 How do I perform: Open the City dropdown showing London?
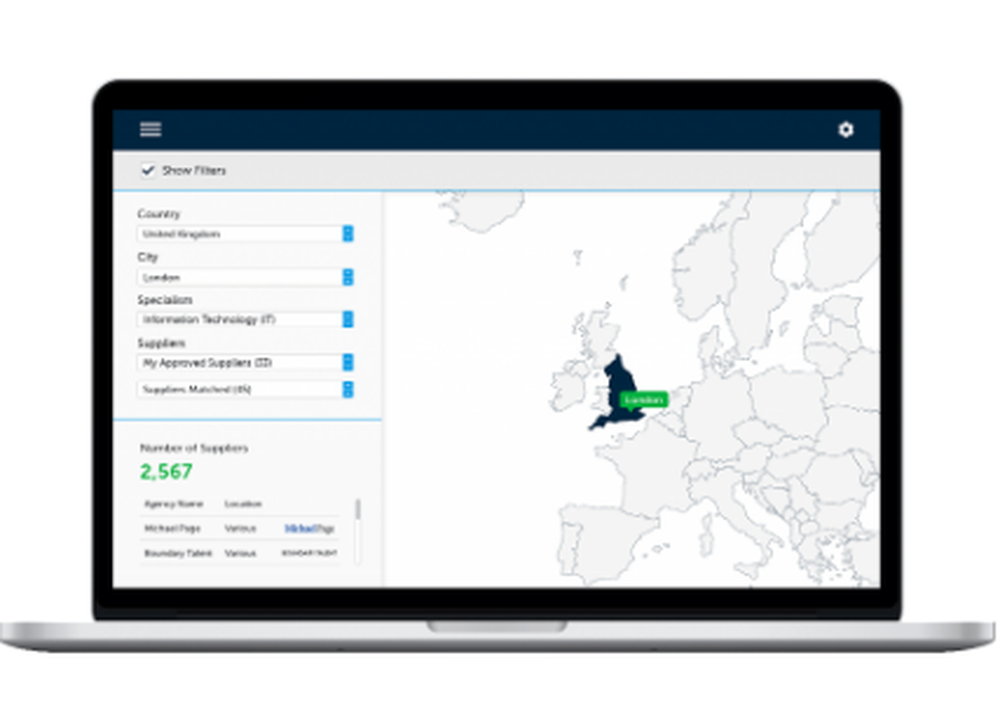coord(246,277)
